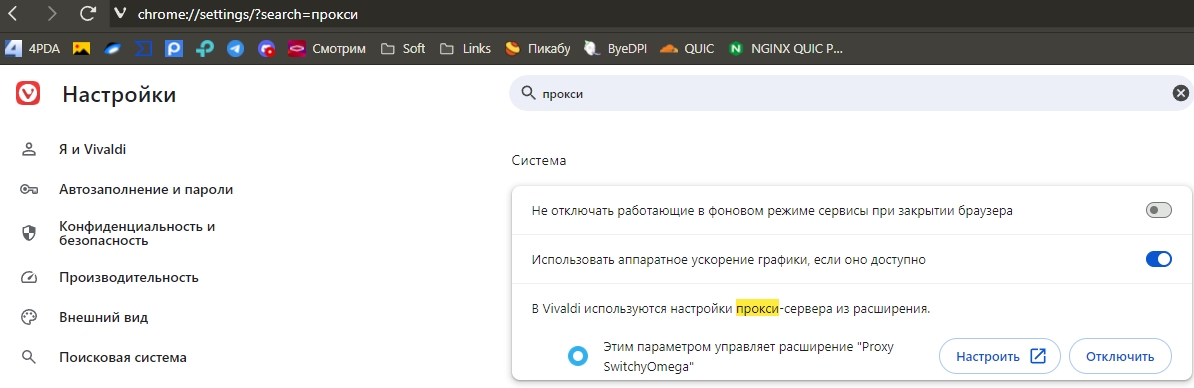Open the blue sigma-icon bookmark
The height and width of the screenshot is (388, 1194).
143,49
